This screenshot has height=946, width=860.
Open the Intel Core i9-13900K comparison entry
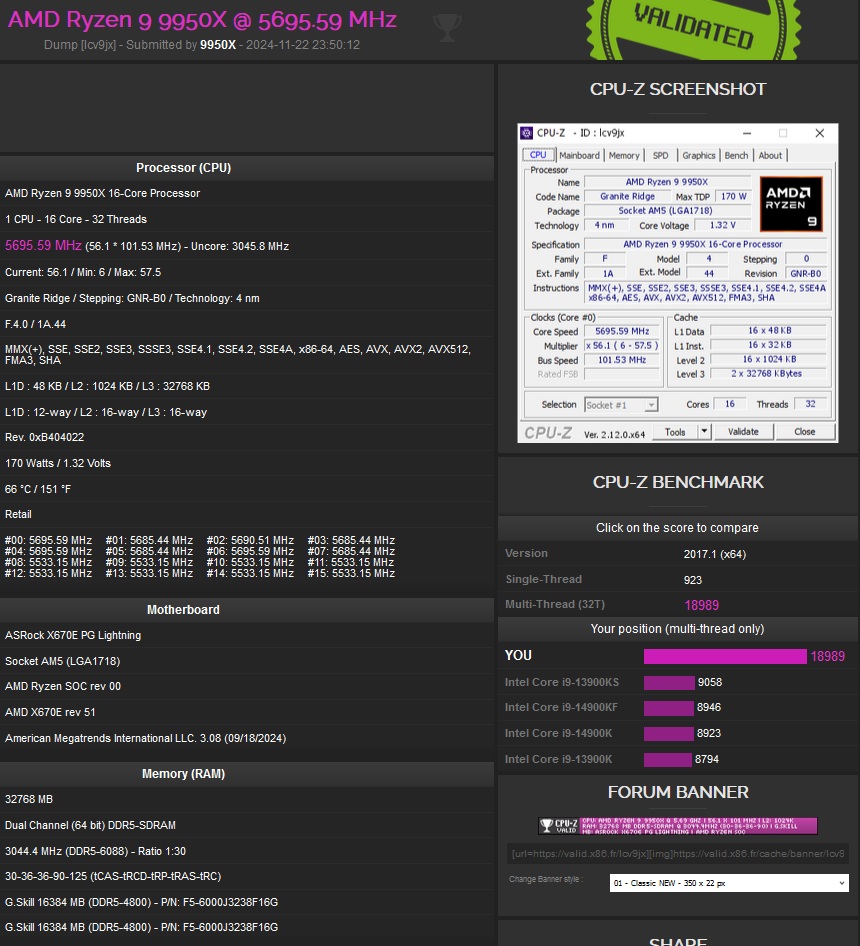(558, 759)
